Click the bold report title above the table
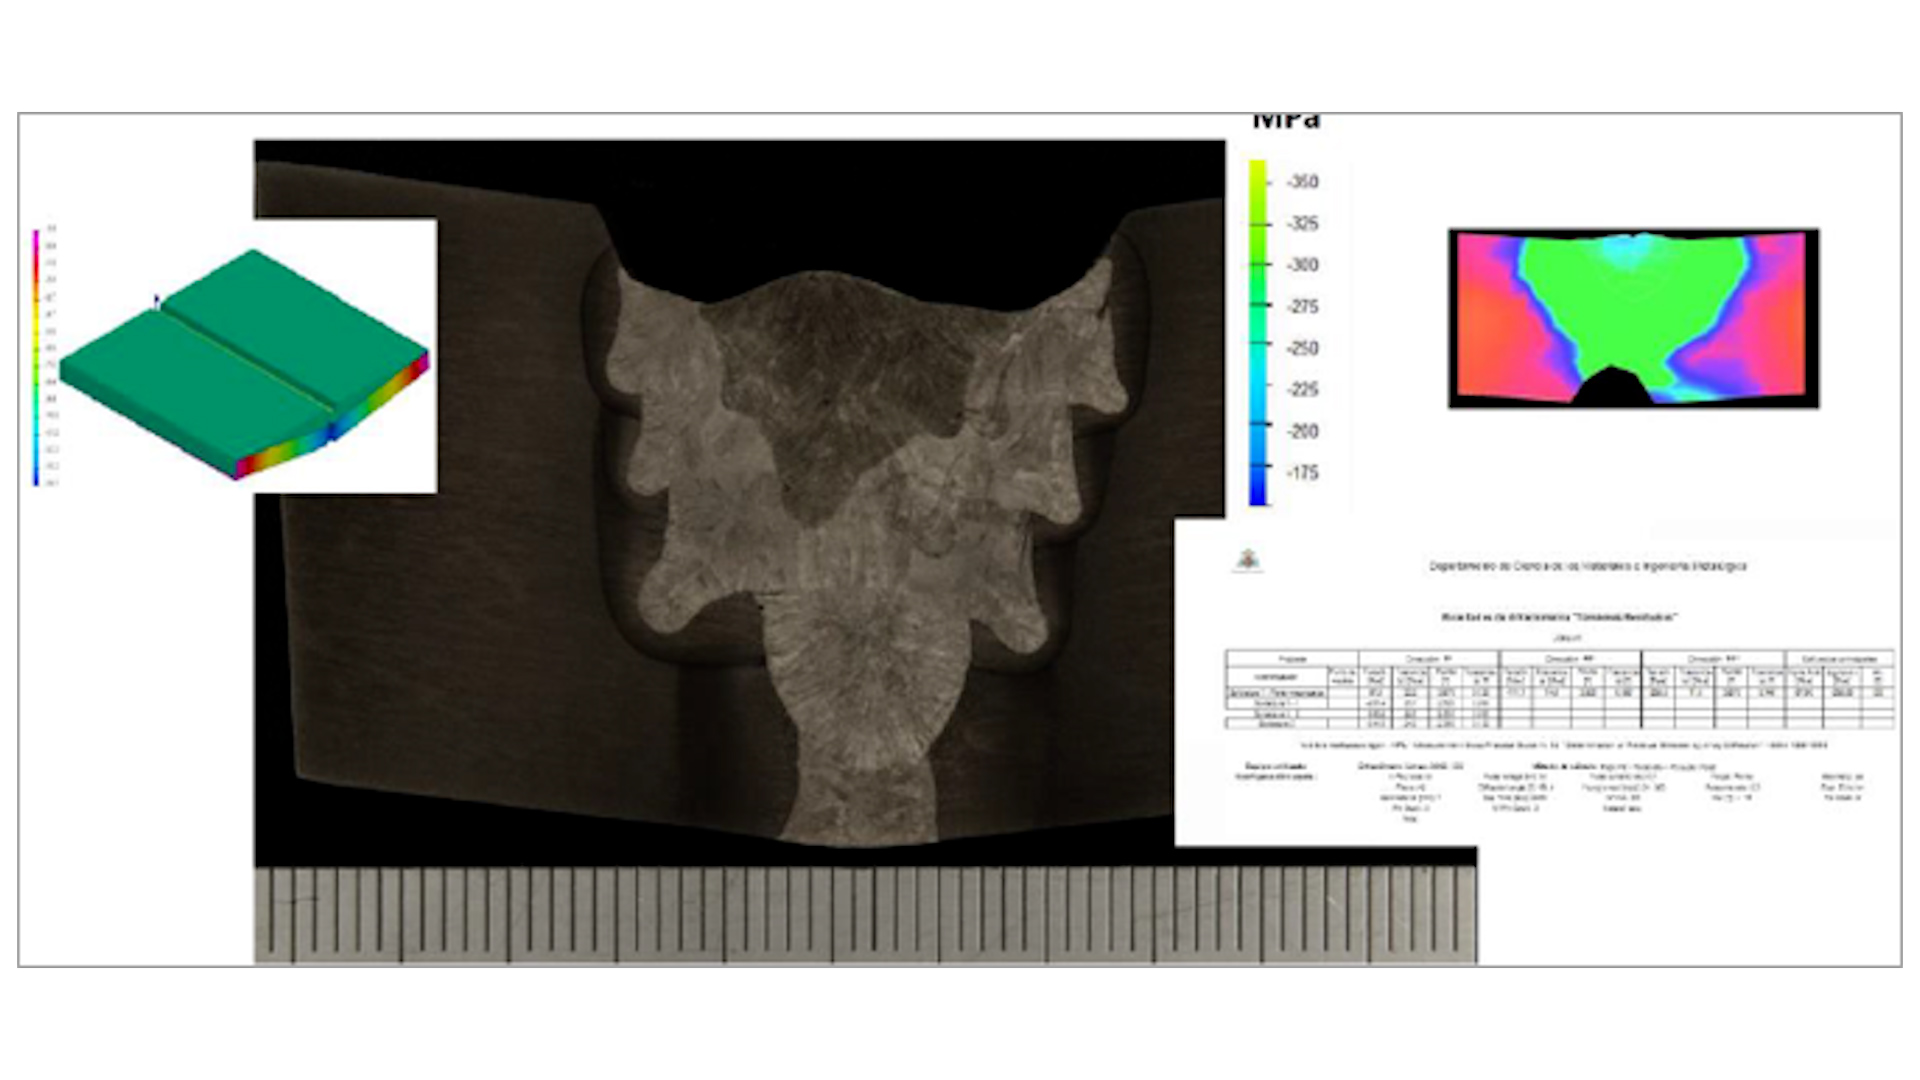Screen dimensions: 1920x1080 tap(1559, 617)
